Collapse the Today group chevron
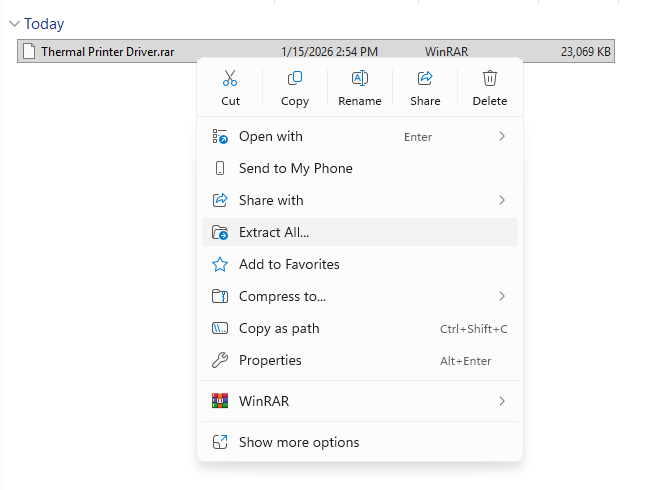 click(x=13, y=24)
